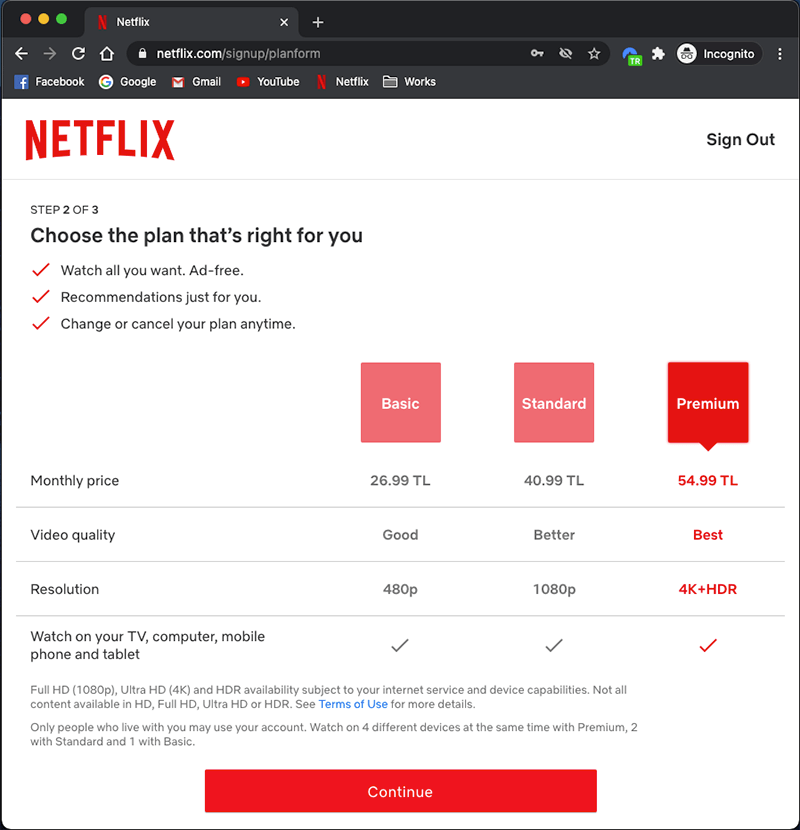Viewport: 800px width, 830px height.
Task: Select the Basic plan column
Action: (400, 402)
